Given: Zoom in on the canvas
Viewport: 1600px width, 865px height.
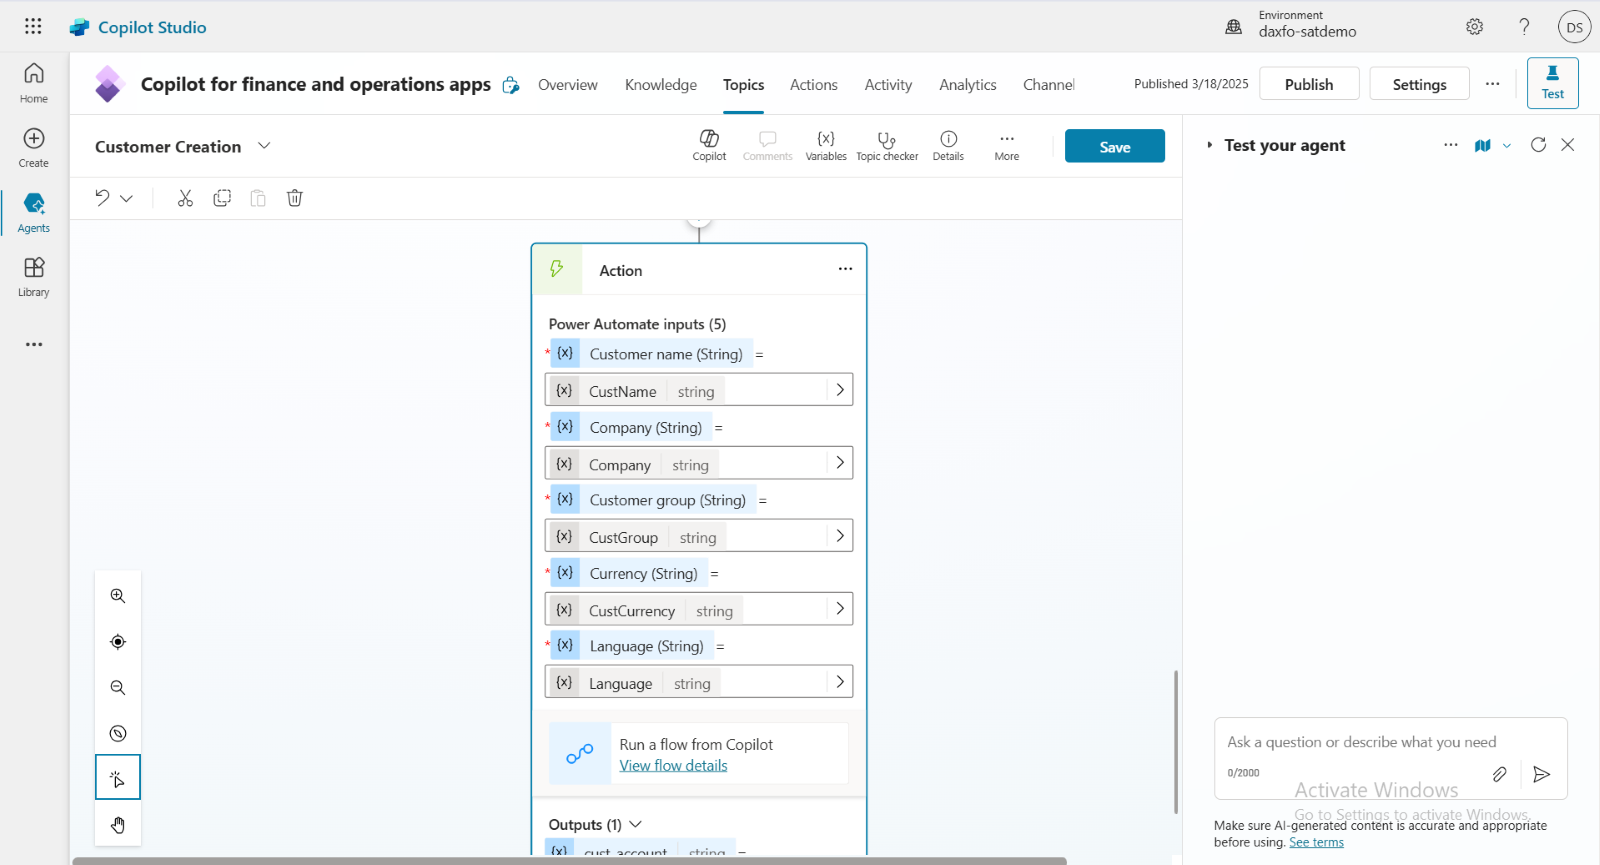Looking at the screenshot, I should (118, 596).
